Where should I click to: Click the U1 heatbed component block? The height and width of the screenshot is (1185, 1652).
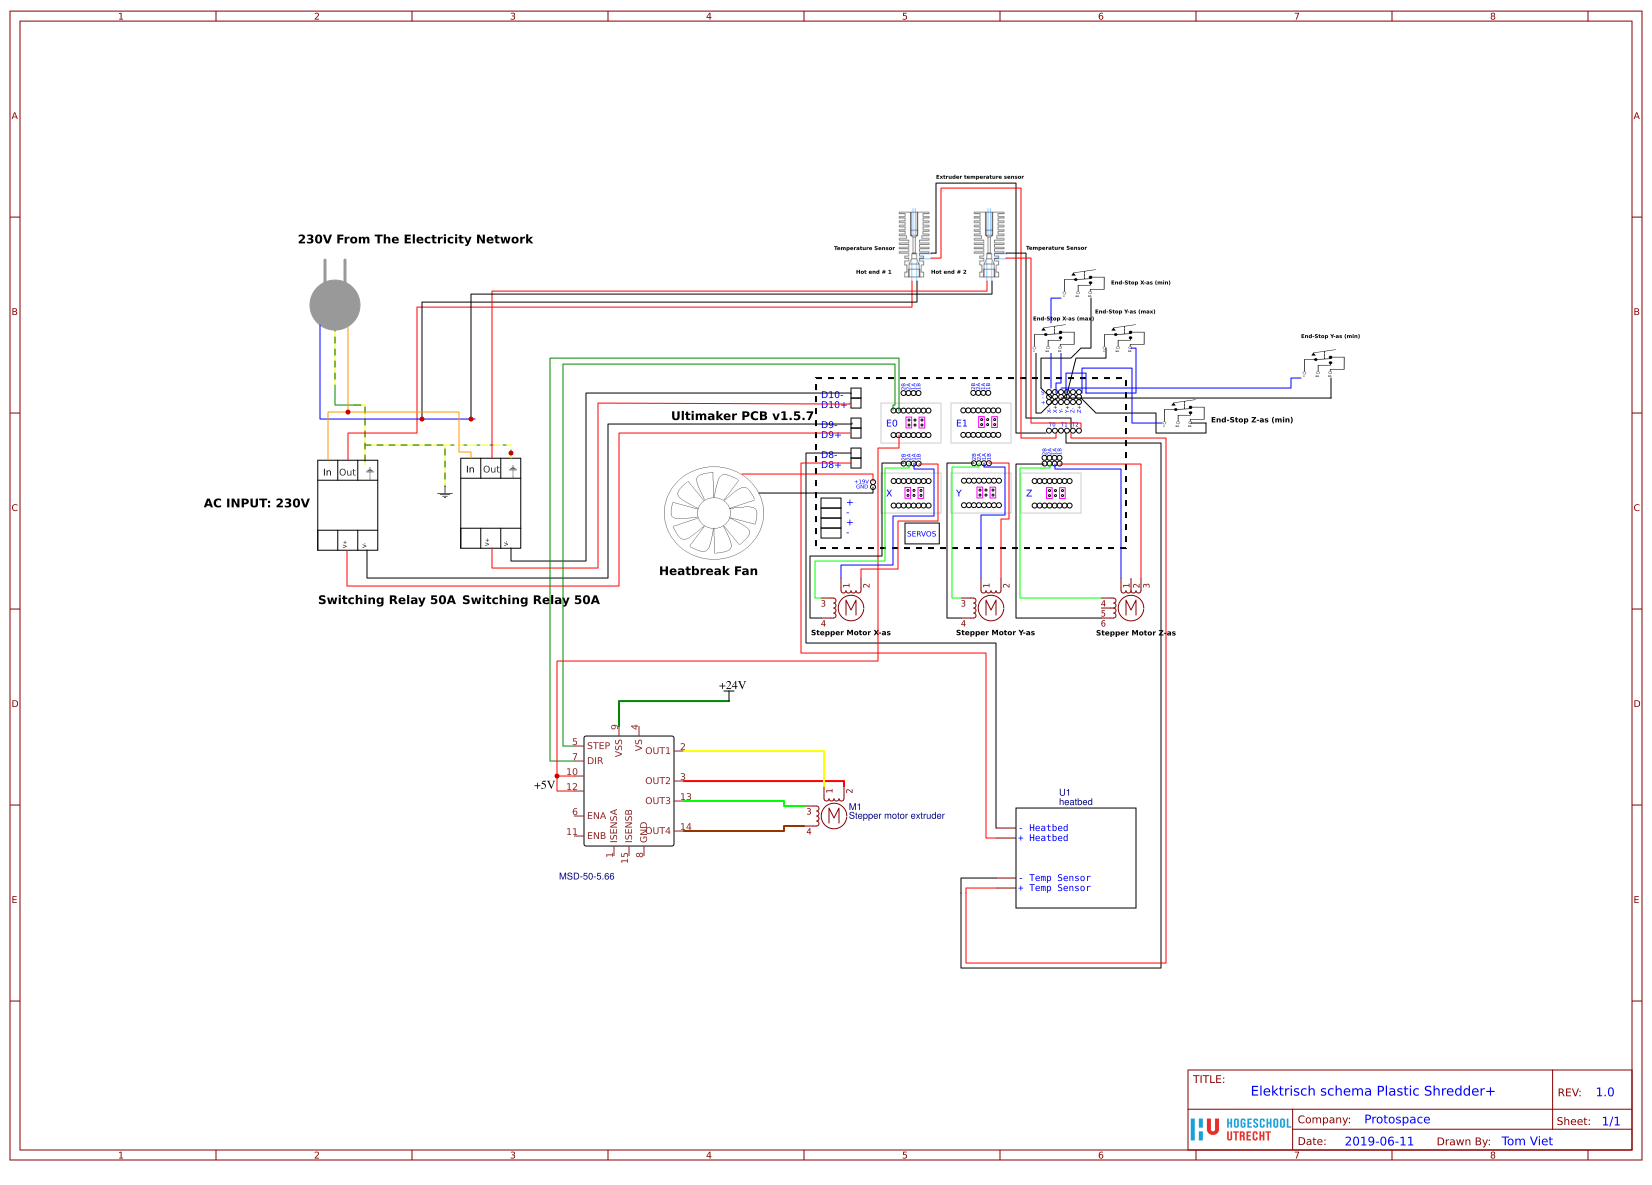(1077, 857)
